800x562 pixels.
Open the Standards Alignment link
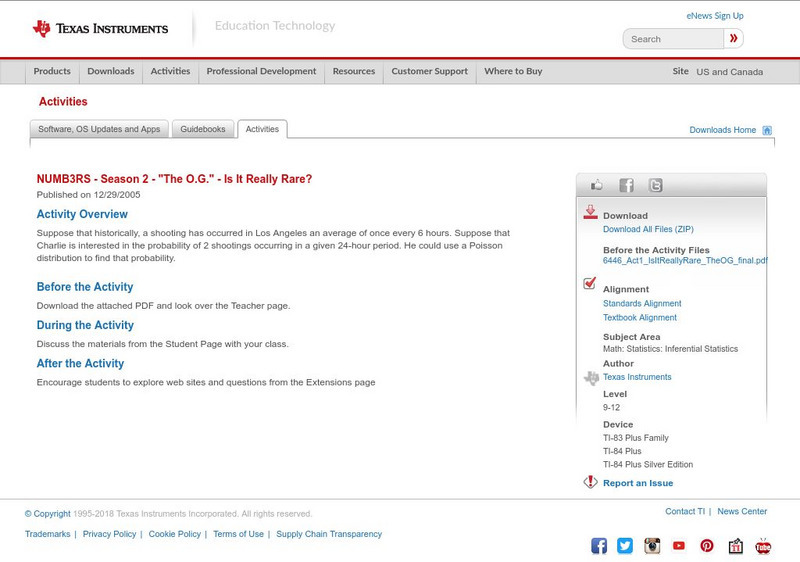pos(642,303)
